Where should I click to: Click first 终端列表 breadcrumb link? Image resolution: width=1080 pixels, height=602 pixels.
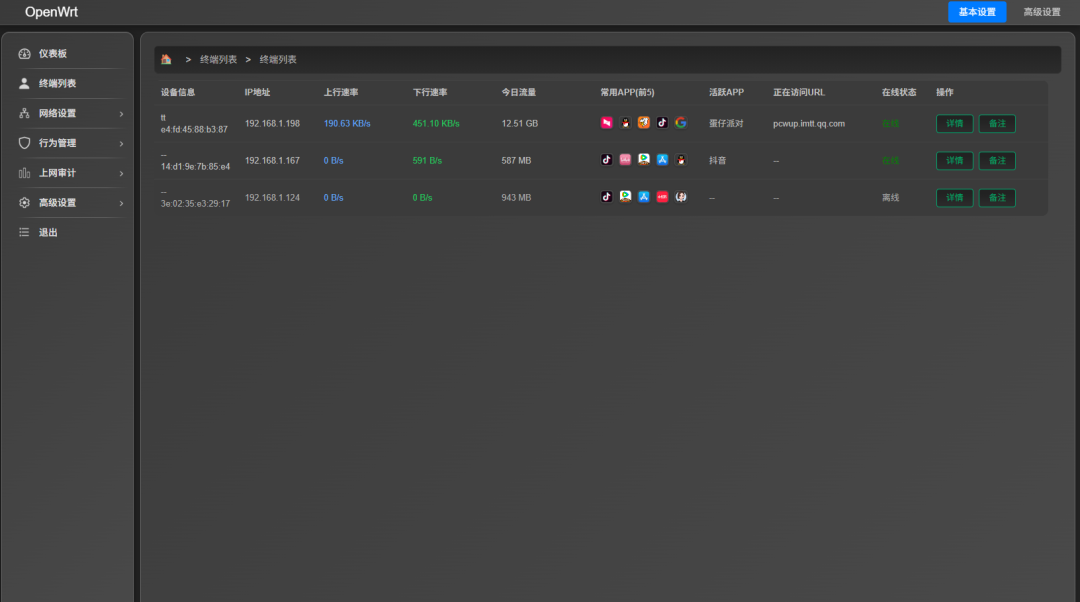(x=218, y=59)
